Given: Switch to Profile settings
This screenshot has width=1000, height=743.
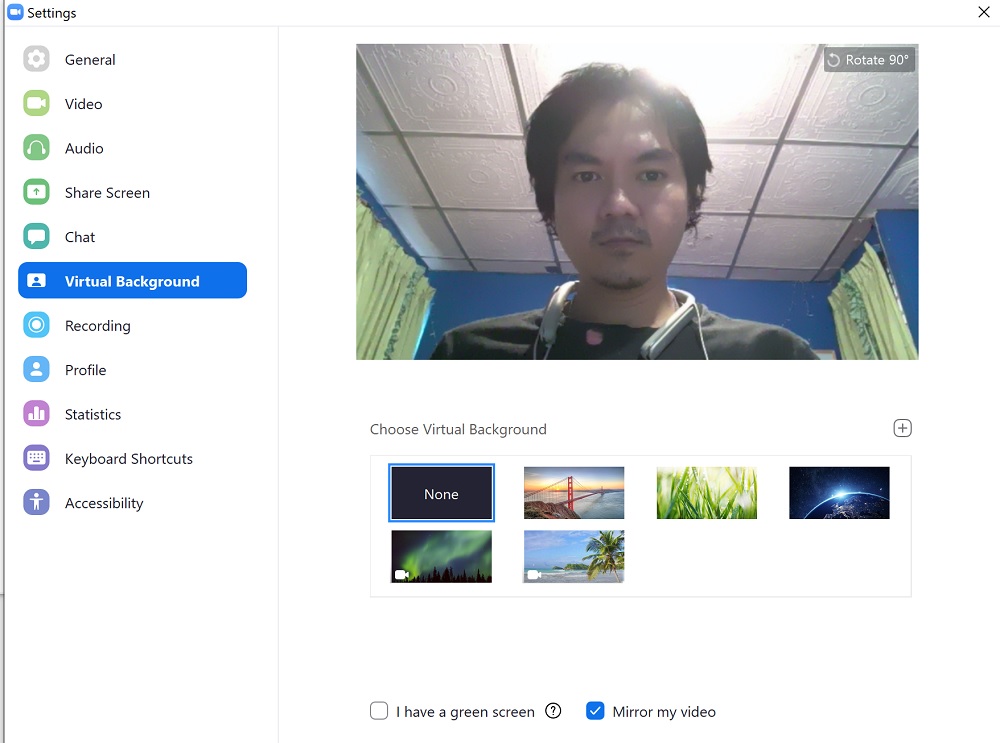Looking at the screenshot, I should tap(132, 369).
